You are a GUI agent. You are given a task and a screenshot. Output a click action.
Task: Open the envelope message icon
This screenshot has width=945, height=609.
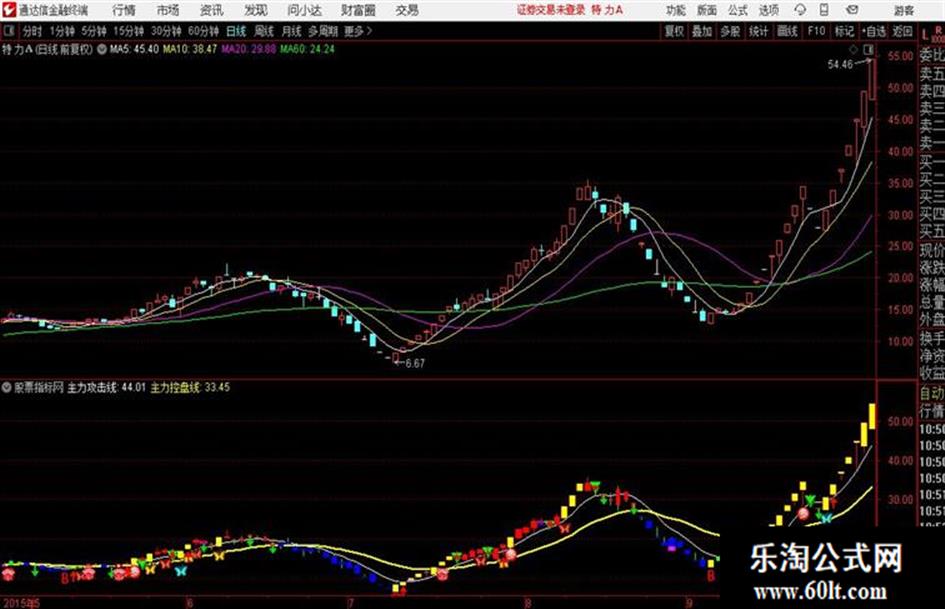[x=852, y=10]
